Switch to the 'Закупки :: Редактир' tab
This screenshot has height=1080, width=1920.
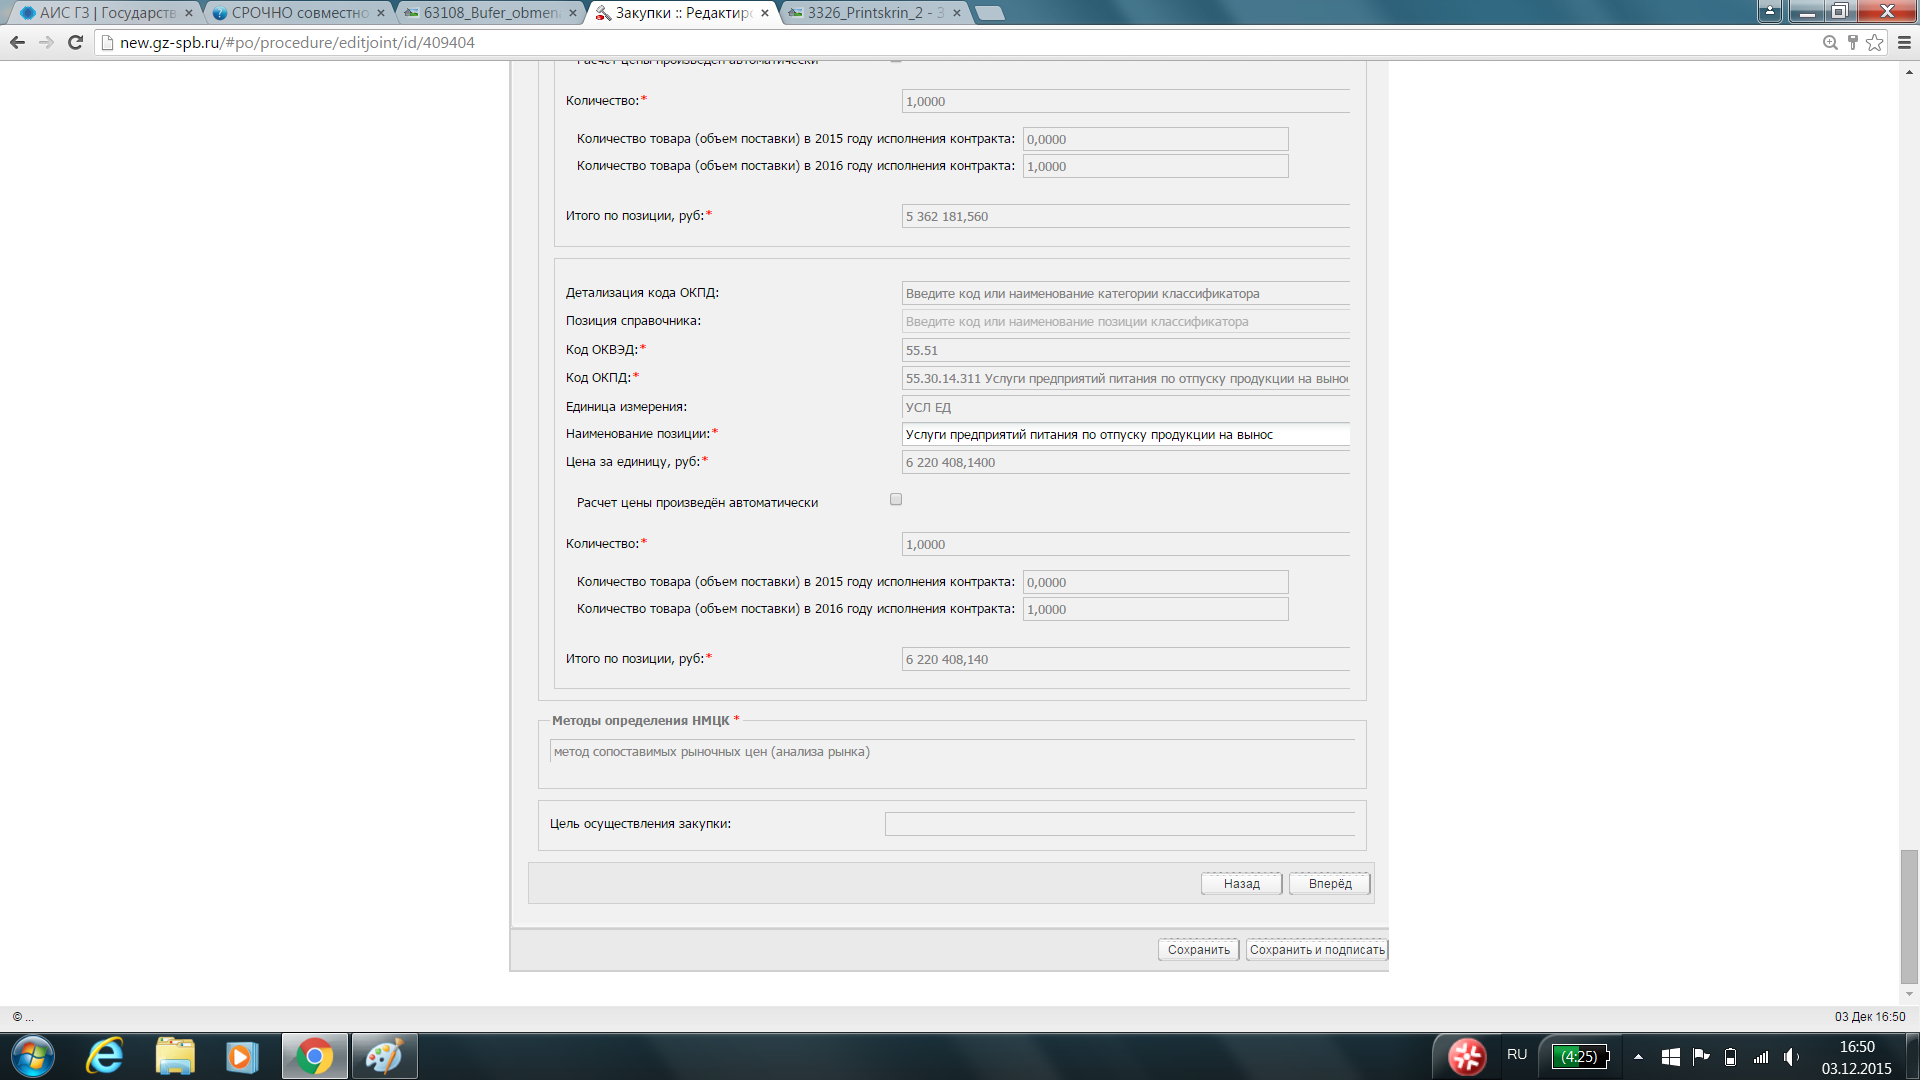[x=681, y=13]
